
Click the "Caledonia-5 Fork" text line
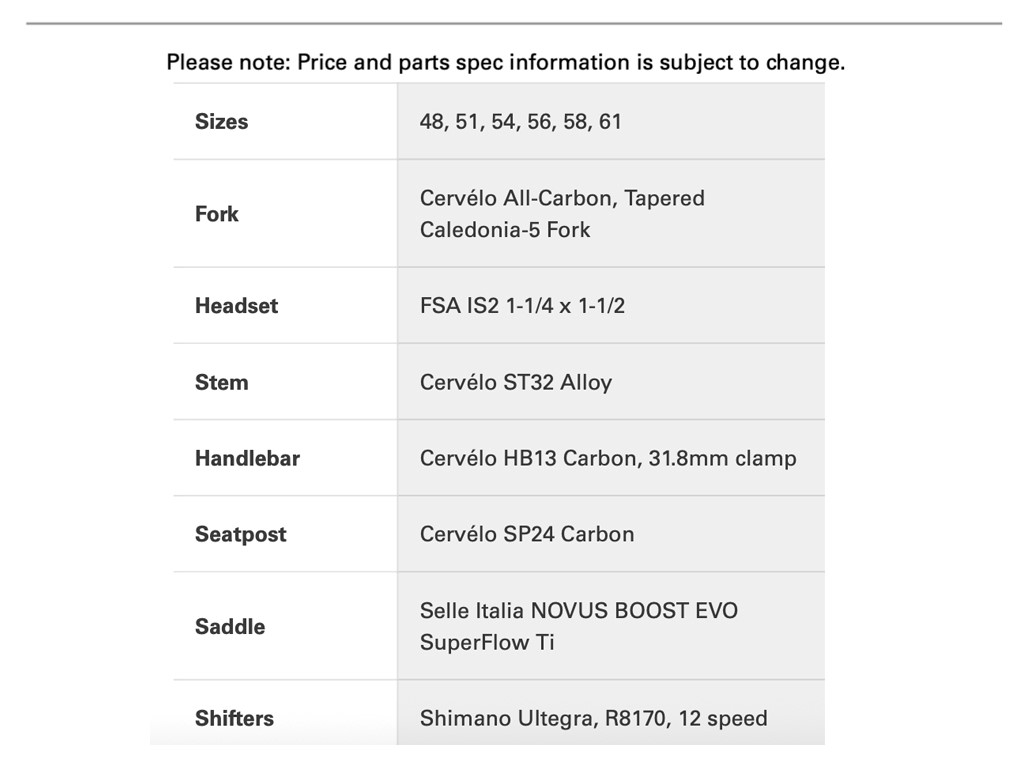click(x=505, y=230)
